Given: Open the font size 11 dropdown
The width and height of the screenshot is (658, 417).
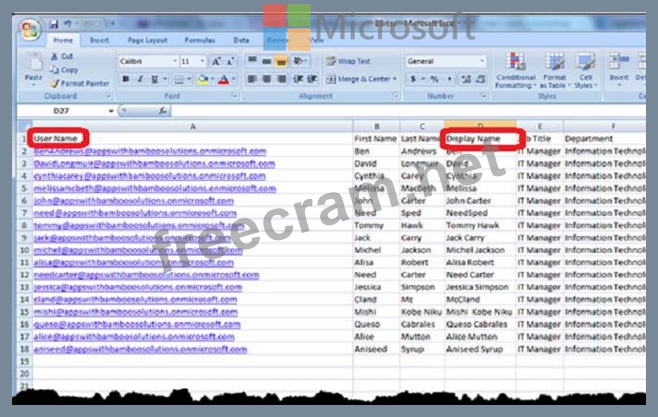Looking at the screenshot, I should click(203, 61).
